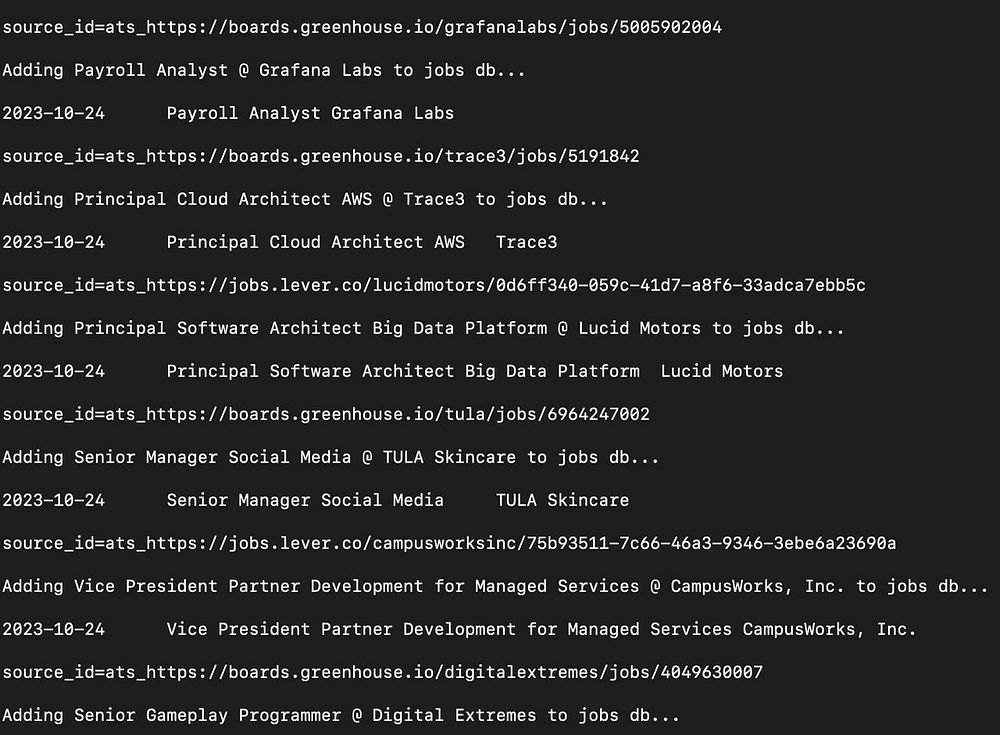This screenshot has width=1000, height=735.
Task: Click the date on the Payroll Analyst row
Action: (54, 113)
